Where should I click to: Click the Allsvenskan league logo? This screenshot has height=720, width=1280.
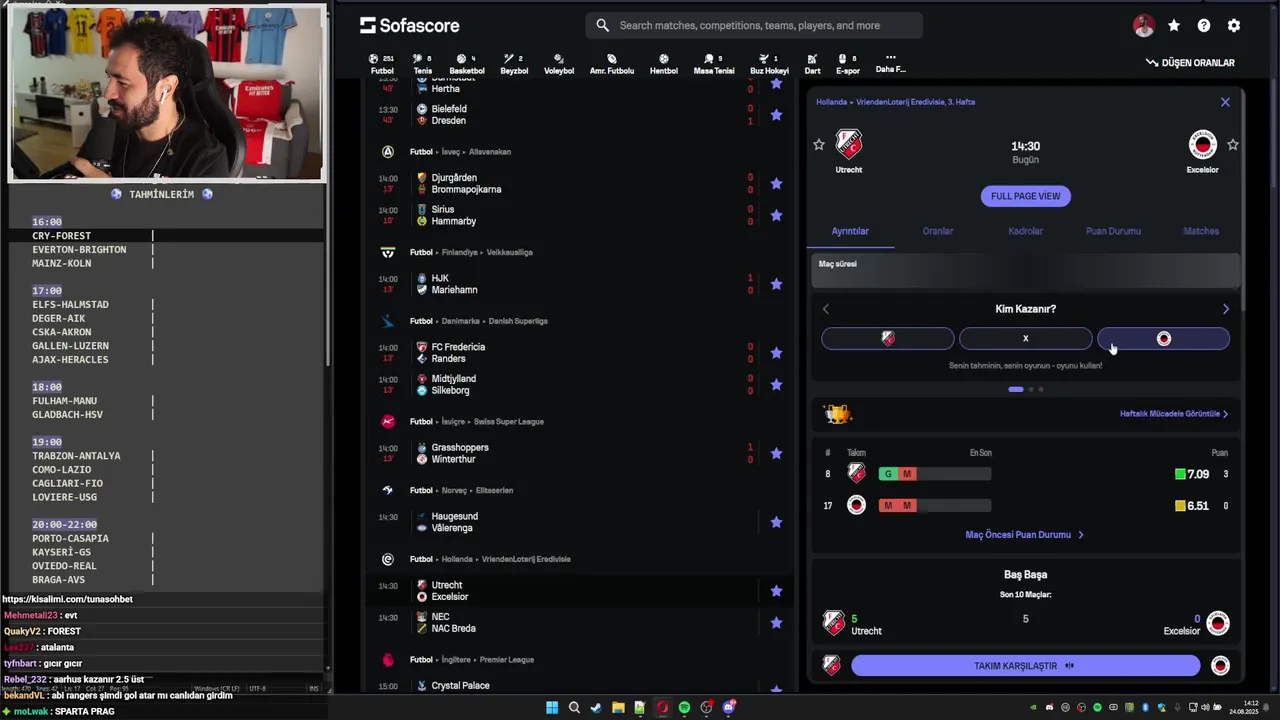(x=388, y=152)
